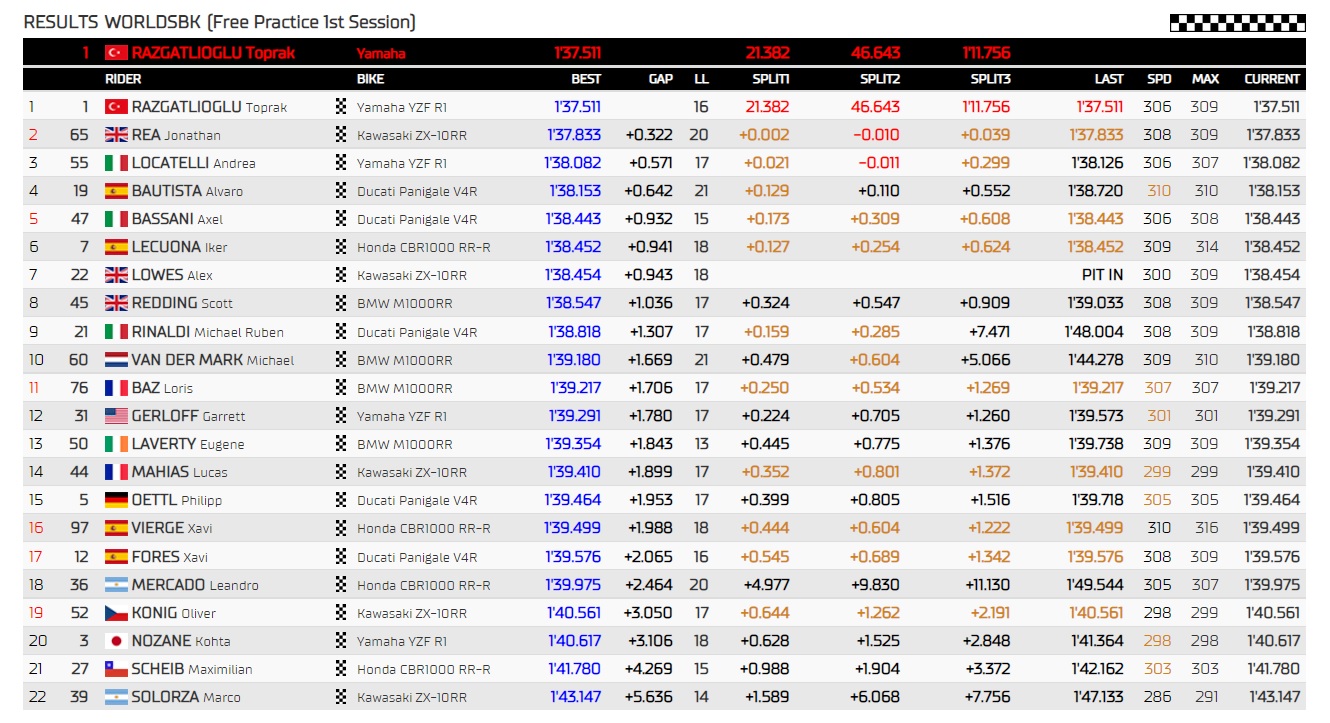Click Spanish flag beside Bautista Alvaro
This screenshot has height=723, width=1330.
coord(116,190)
